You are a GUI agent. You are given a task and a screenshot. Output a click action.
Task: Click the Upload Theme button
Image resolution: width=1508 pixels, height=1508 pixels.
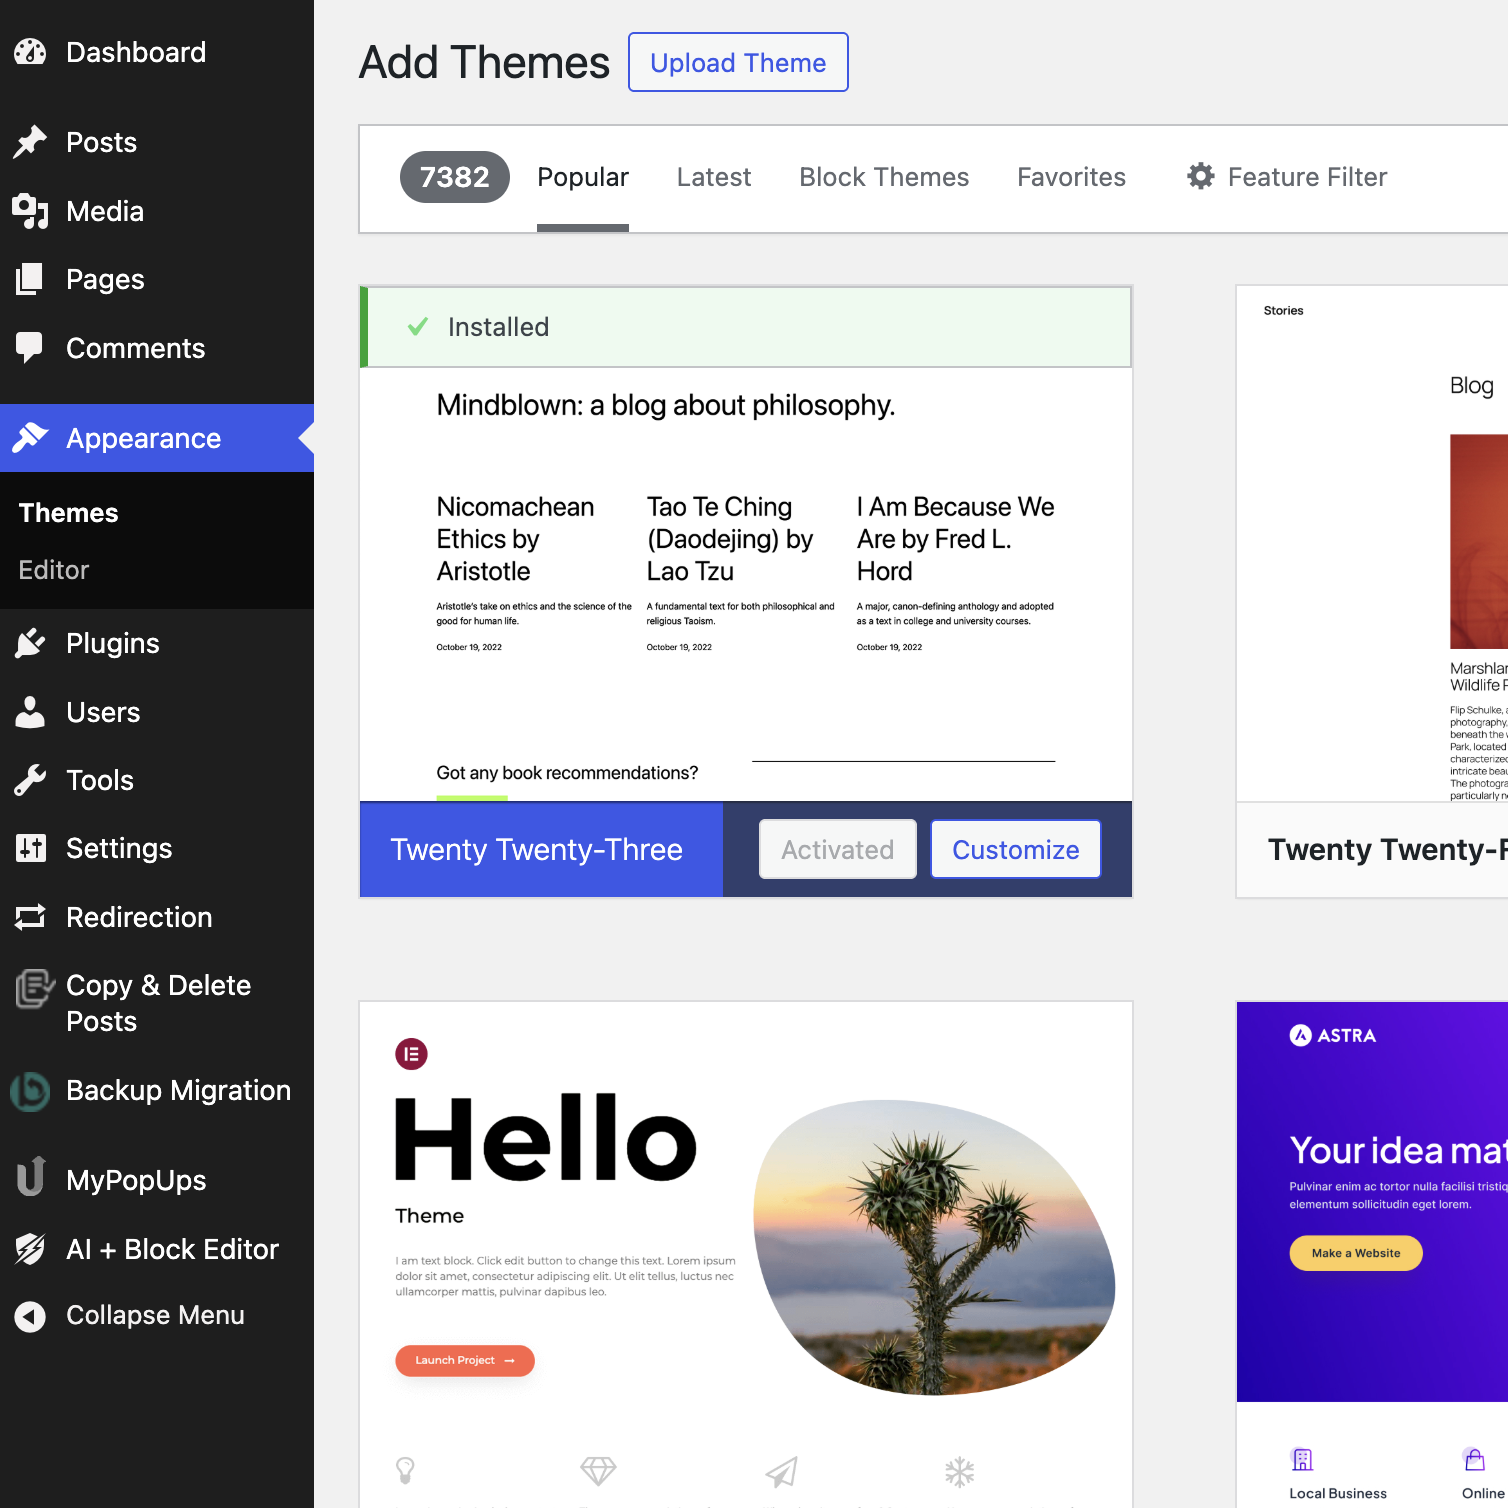click(738, 62)
